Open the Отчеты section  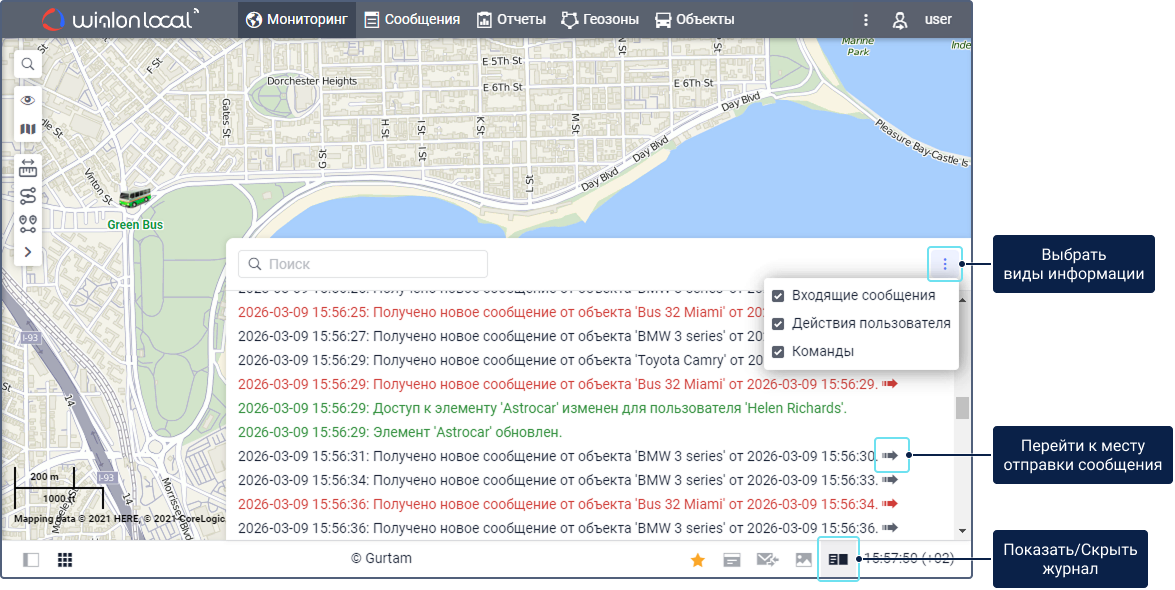(511, 19)
